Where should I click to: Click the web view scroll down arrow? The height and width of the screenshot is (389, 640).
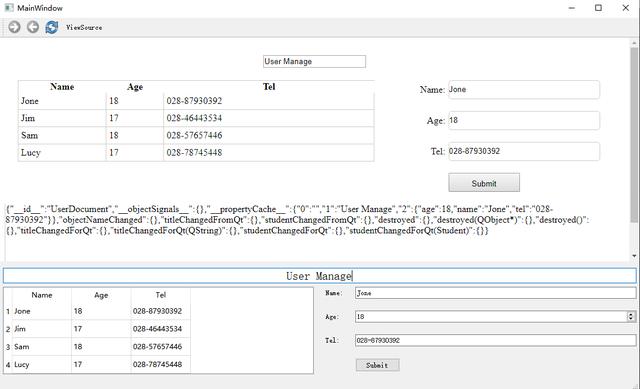(x=634, y=256)
